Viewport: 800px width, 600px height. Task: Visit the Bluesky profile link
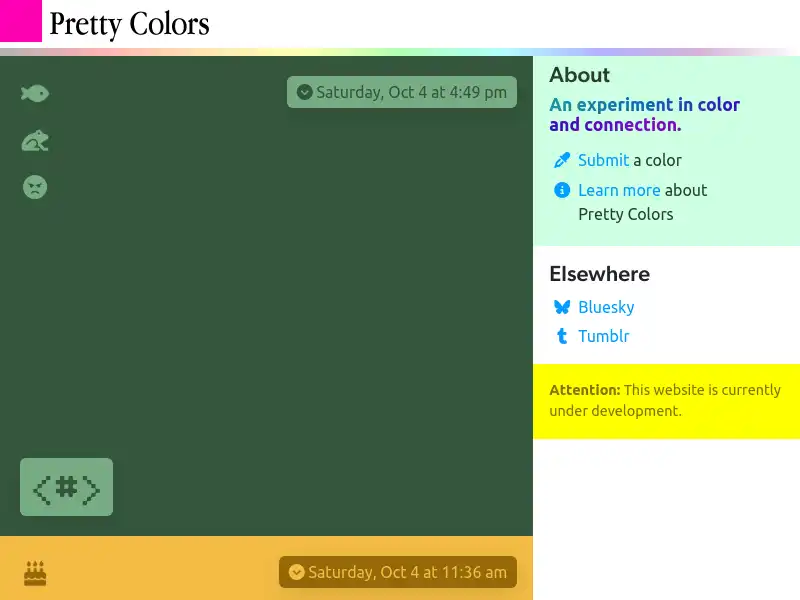[606, 307]
